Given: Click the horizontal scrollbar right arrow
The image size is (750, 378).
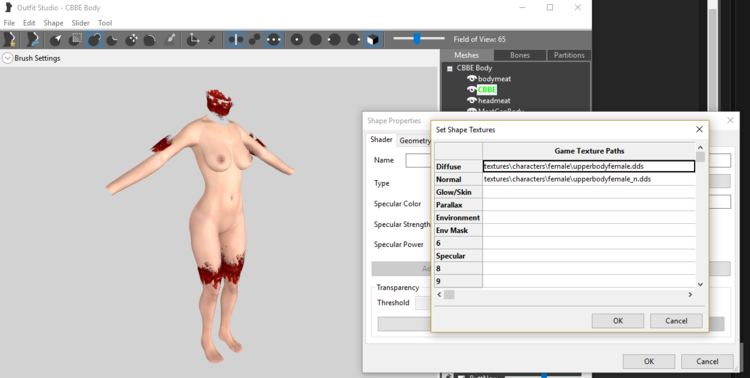Looking at the screenshot, I should (x=690, y=295).
